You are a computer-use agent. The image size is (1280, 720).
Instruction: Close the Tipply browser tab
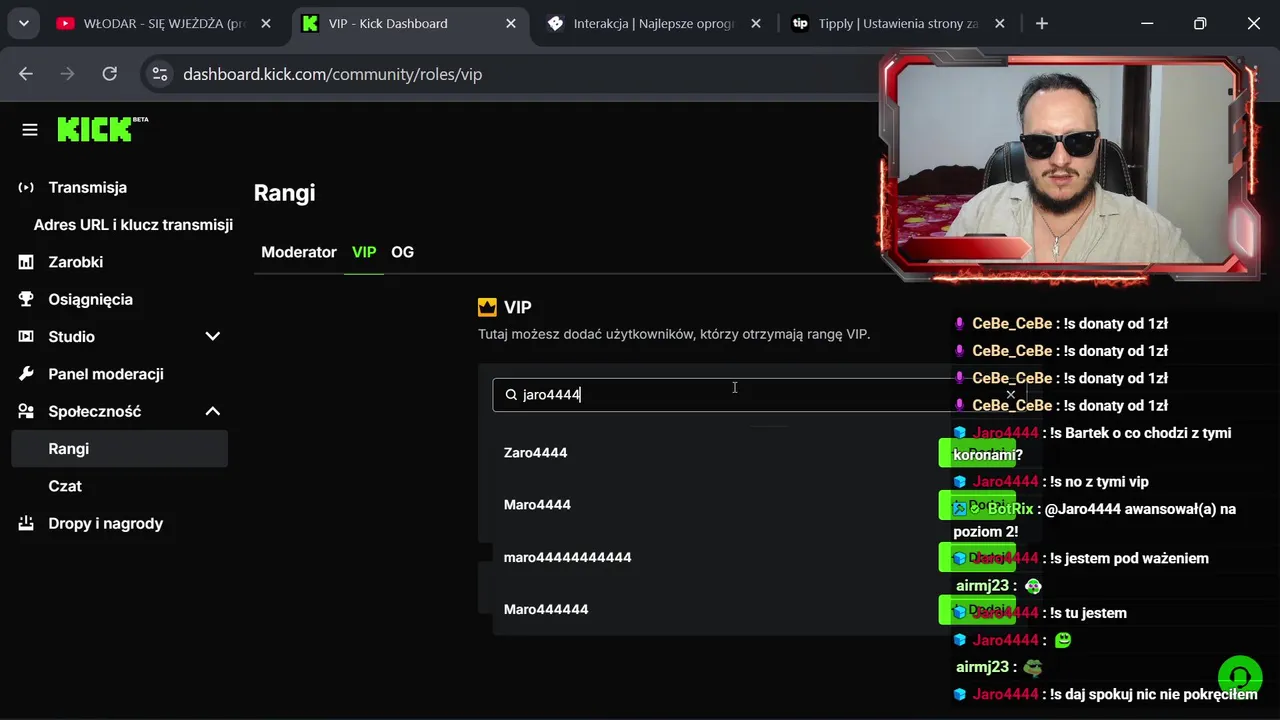(999, 23)
